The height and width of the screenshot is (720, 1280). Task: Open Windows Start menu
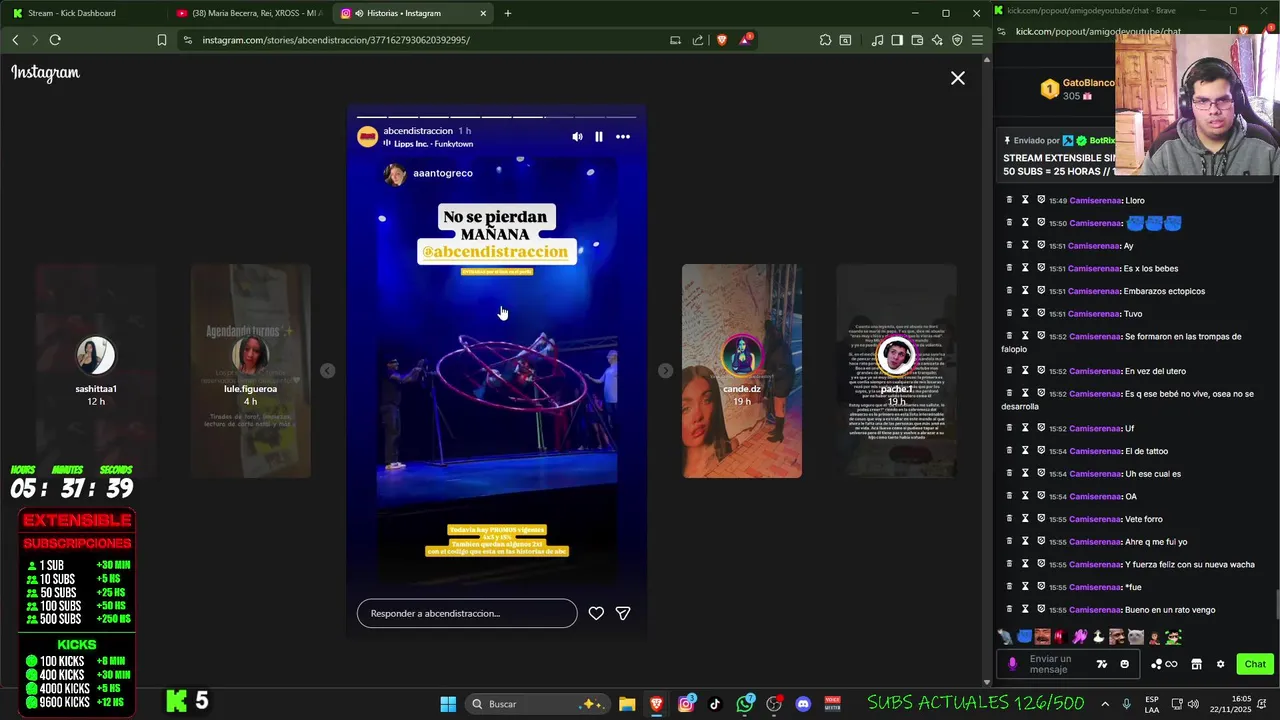point(448,704)
